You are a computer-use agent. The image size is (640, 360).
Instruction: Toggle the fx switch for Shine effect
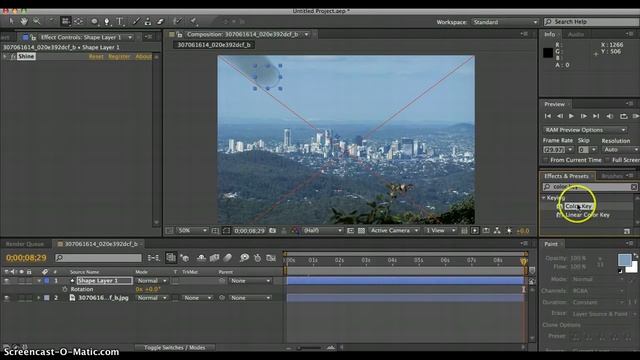click(x=13, y=56)
